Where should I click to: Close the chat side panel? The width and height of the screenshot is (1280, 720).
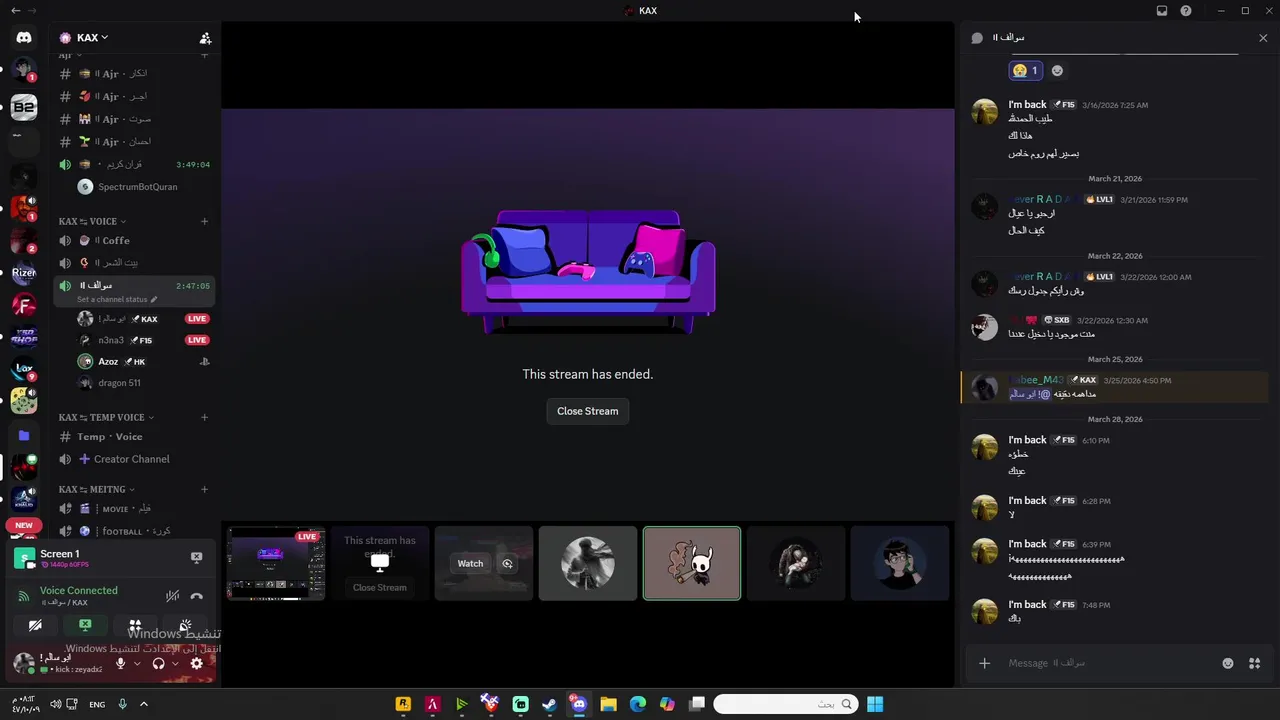pos(1263,38)
